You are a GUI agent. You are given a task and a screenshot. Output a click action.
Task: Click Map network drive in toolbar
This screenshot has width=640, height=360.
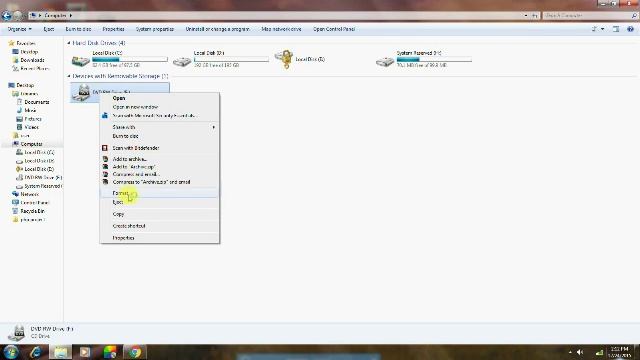(x=281, y=29)
